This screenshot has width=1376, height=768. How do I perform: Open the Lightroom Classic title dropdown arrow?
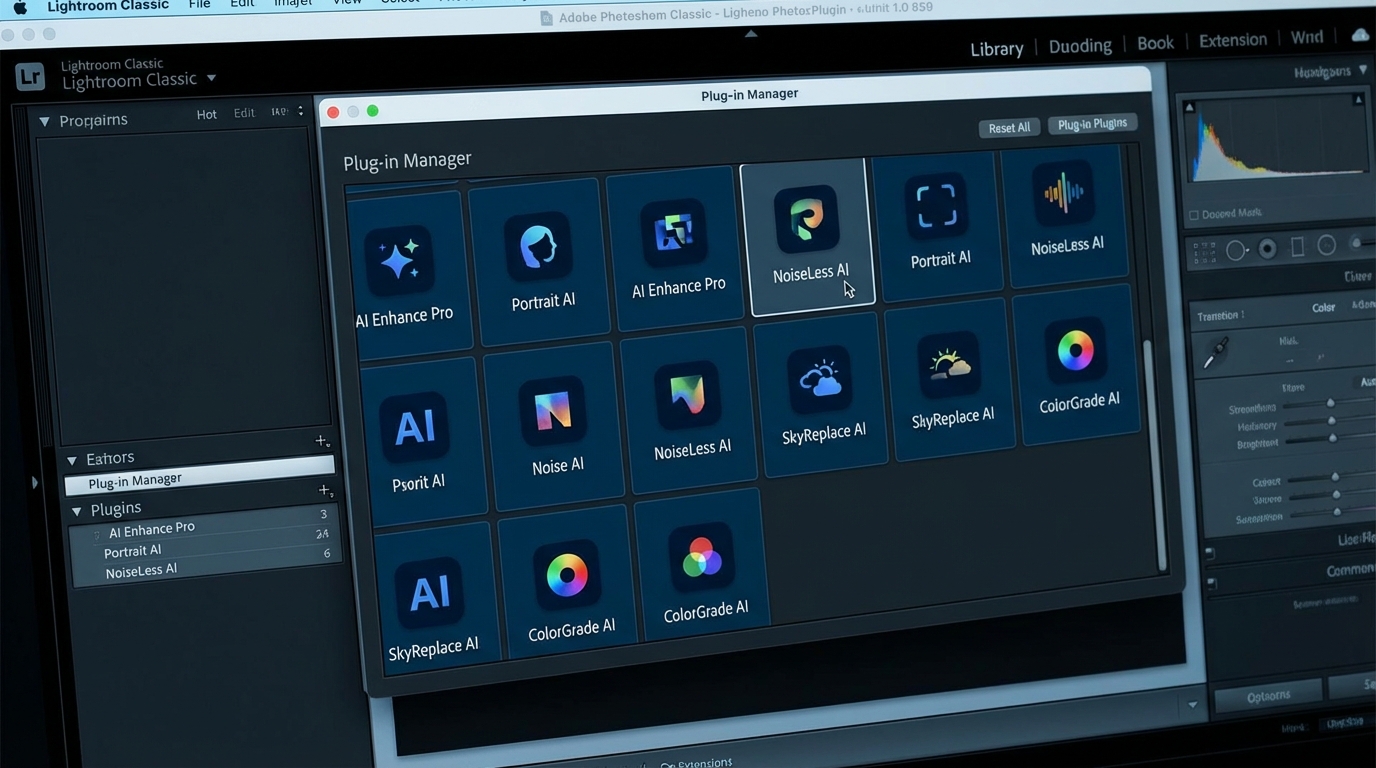point(211,79)
